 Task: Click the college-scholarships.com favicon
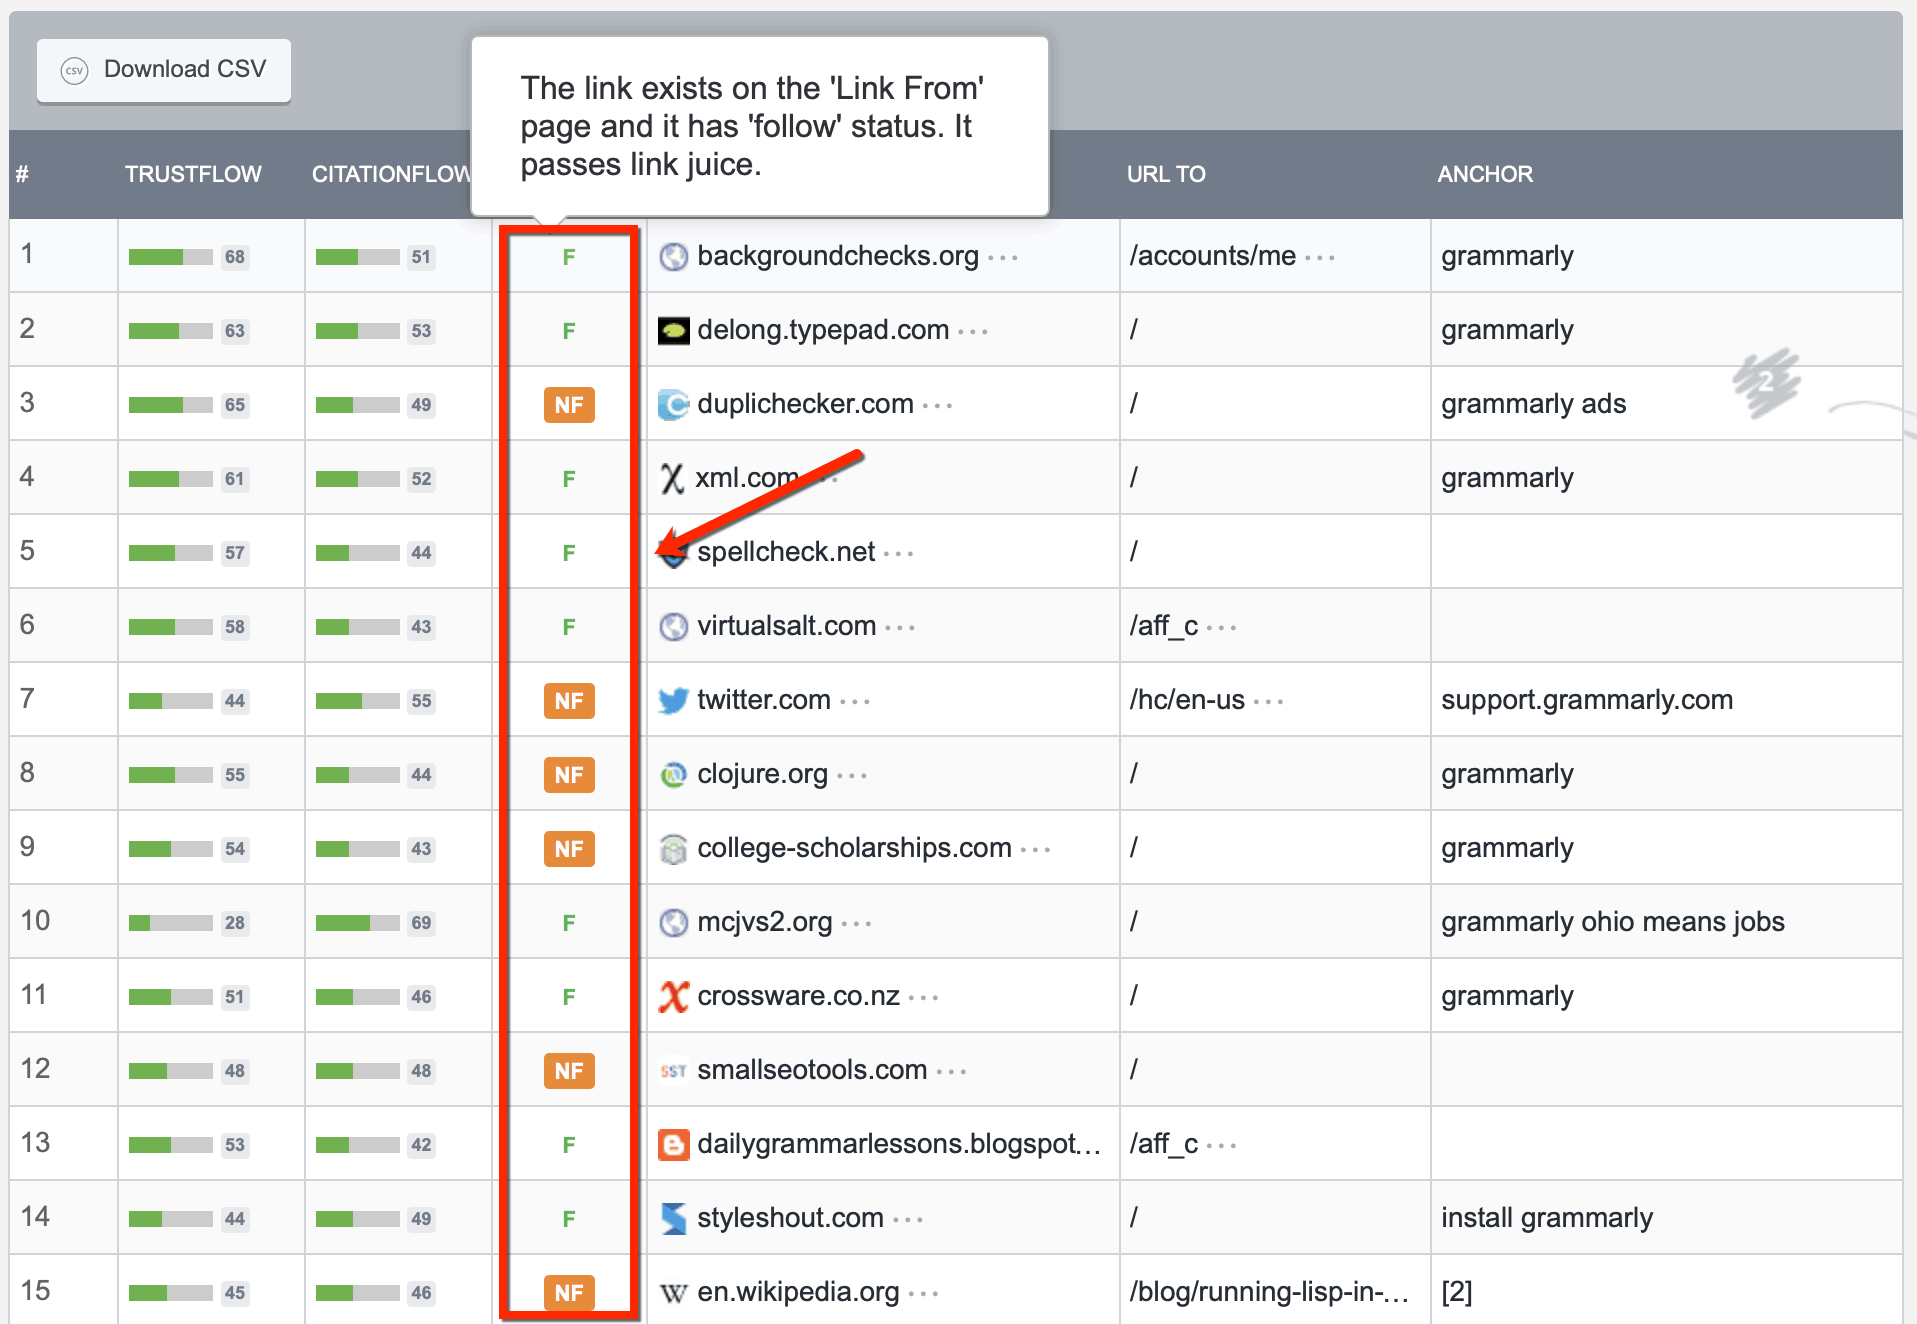click(x=674, y=849)
